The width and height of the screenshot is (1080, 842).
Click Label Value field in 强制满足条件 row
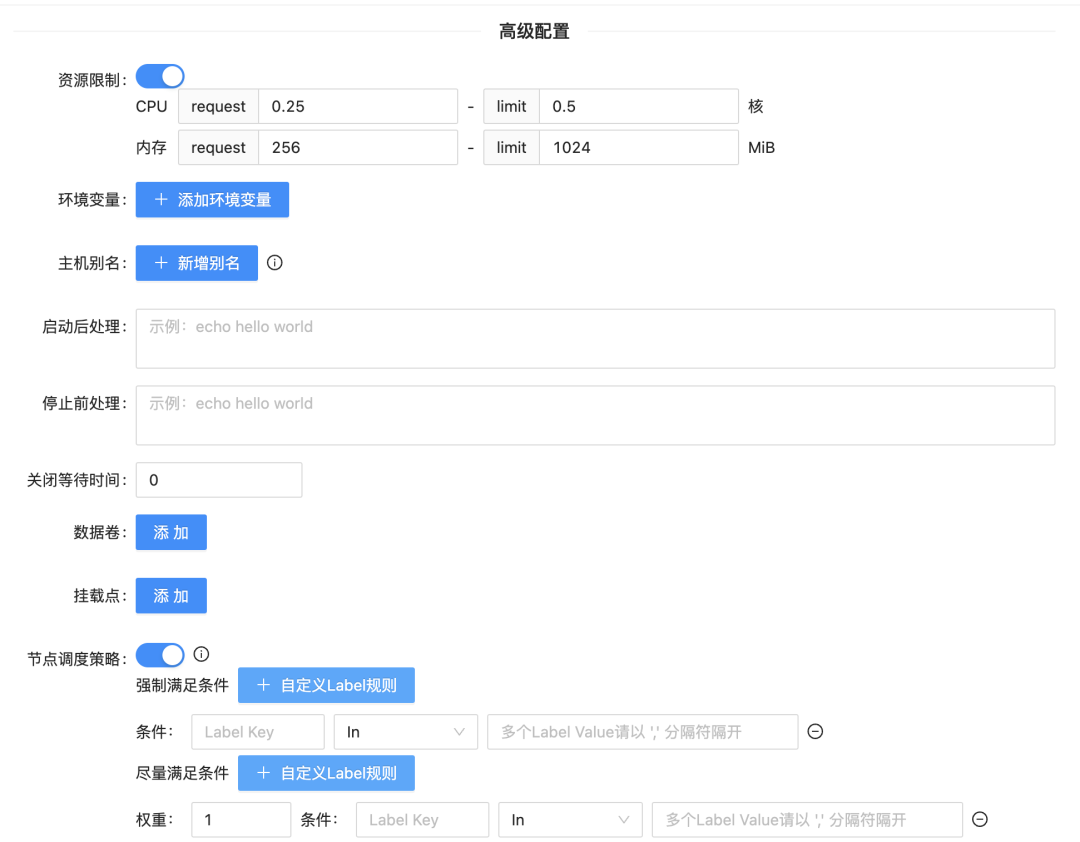click(643, 732)
